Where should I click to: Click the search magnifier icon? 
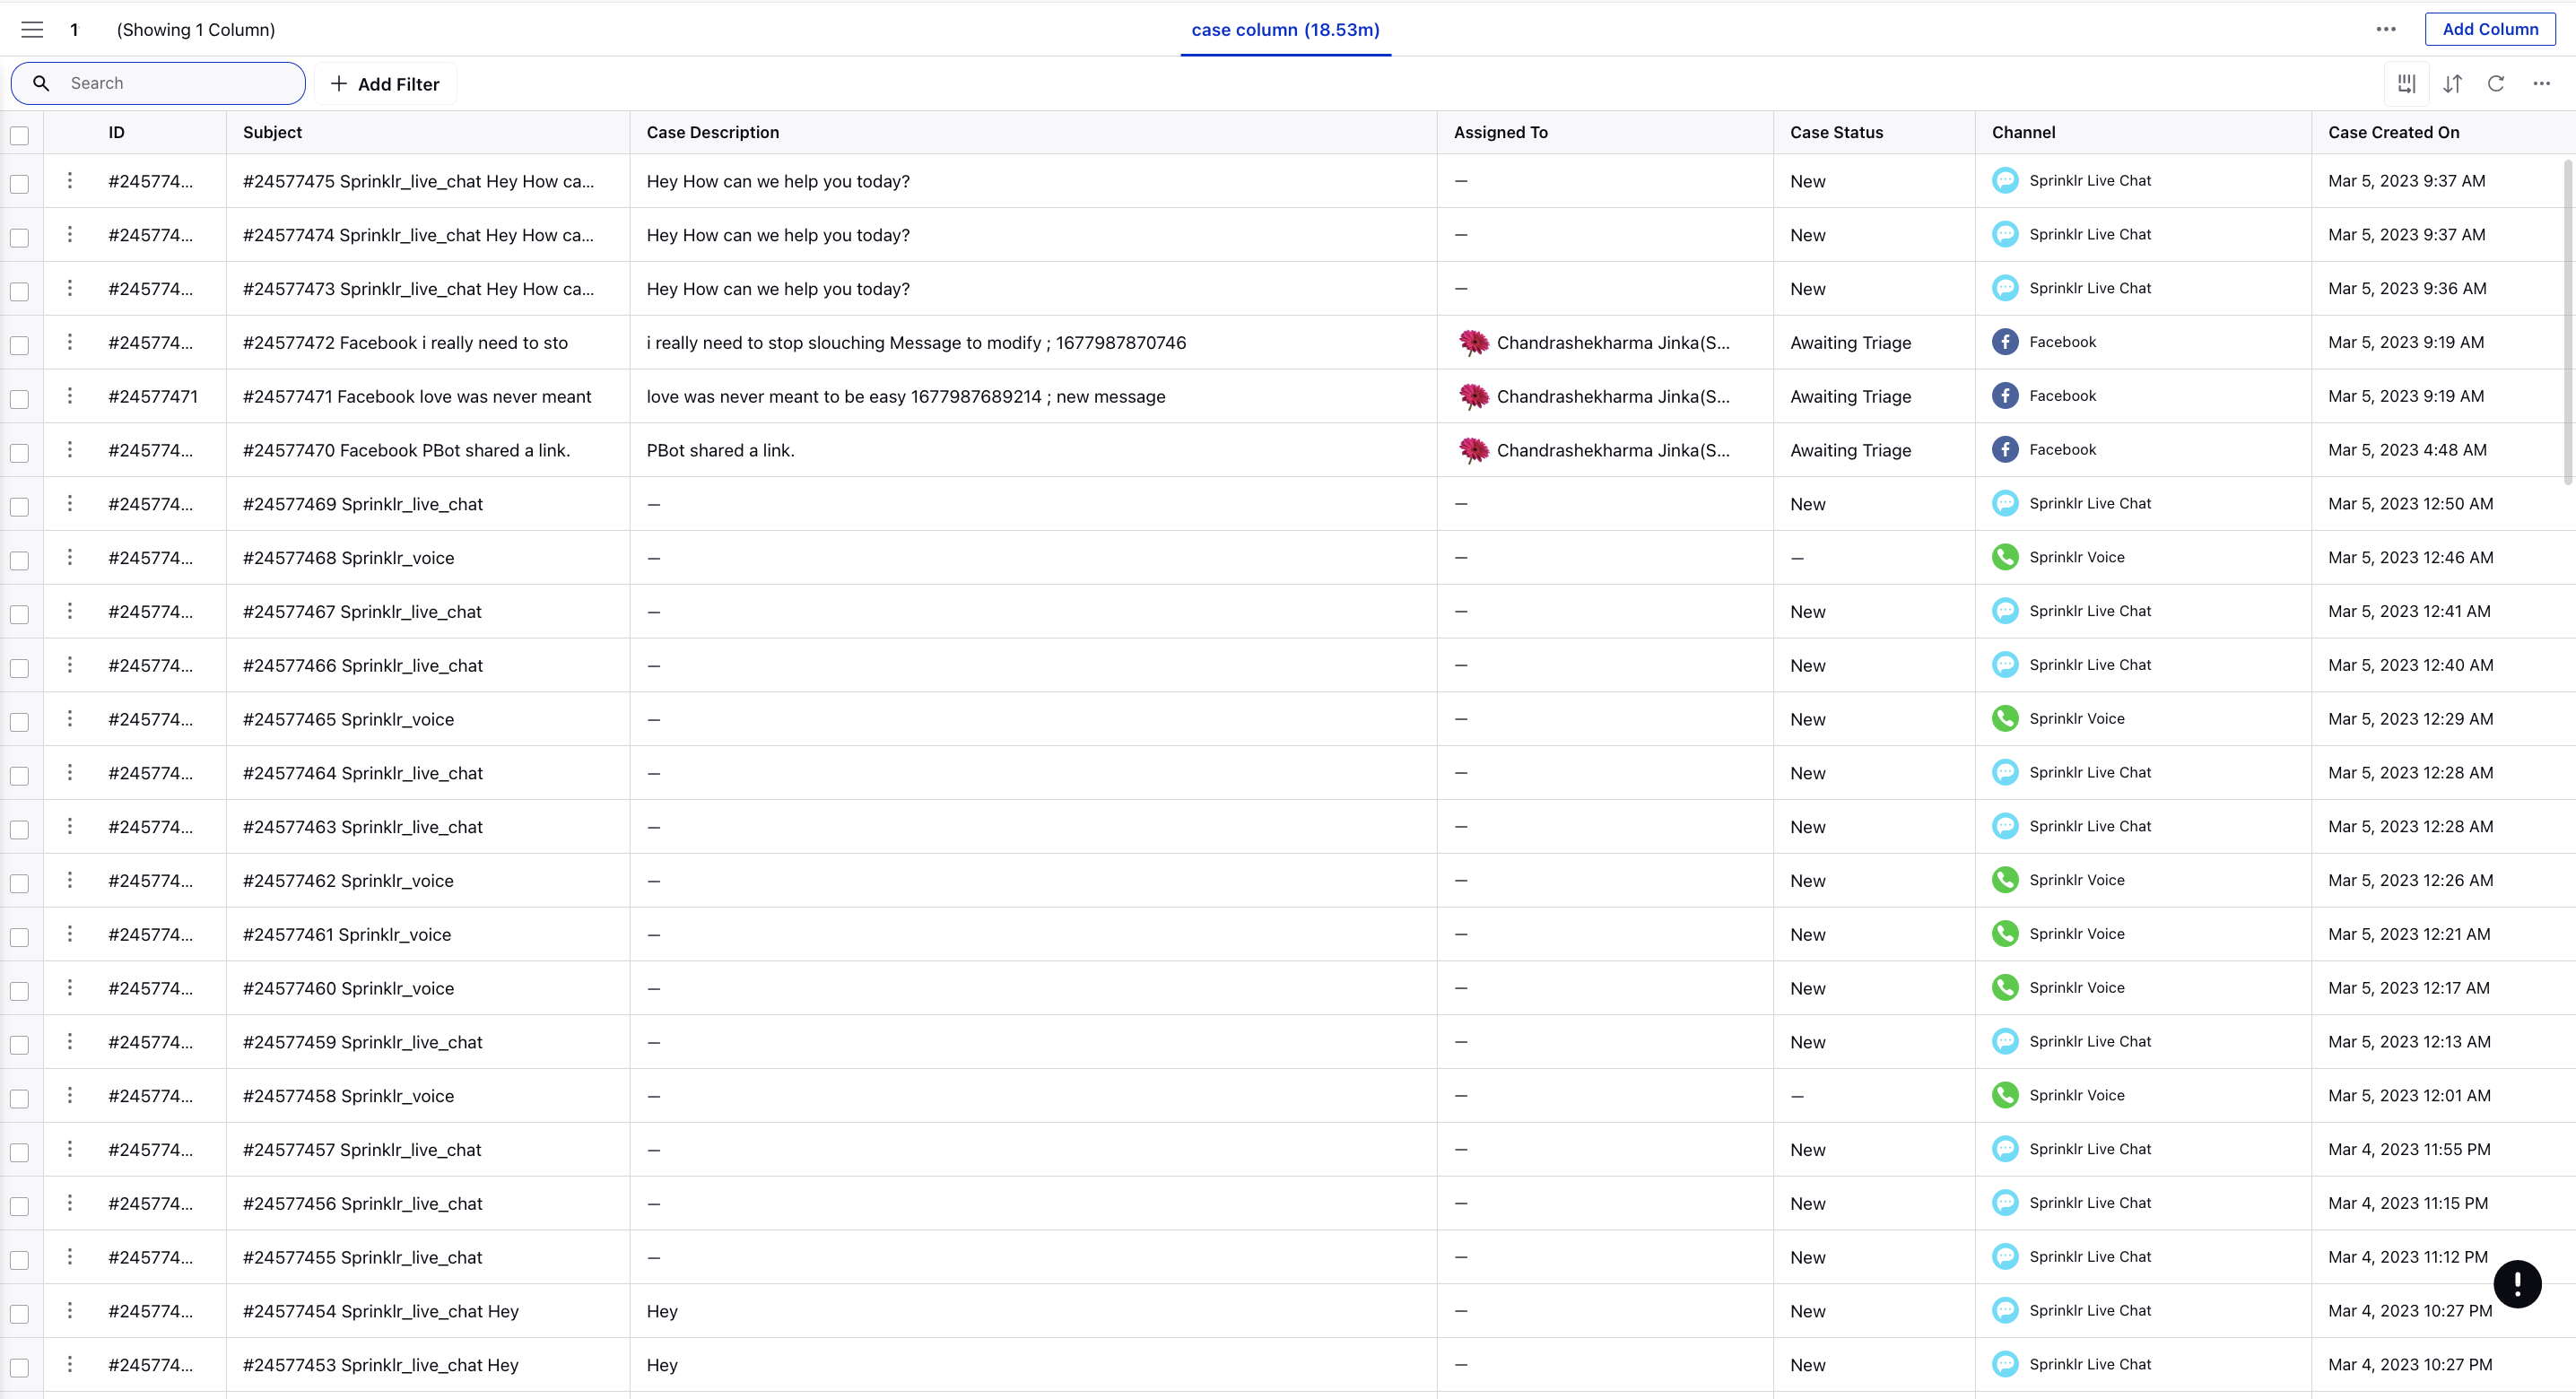[41, 83]
